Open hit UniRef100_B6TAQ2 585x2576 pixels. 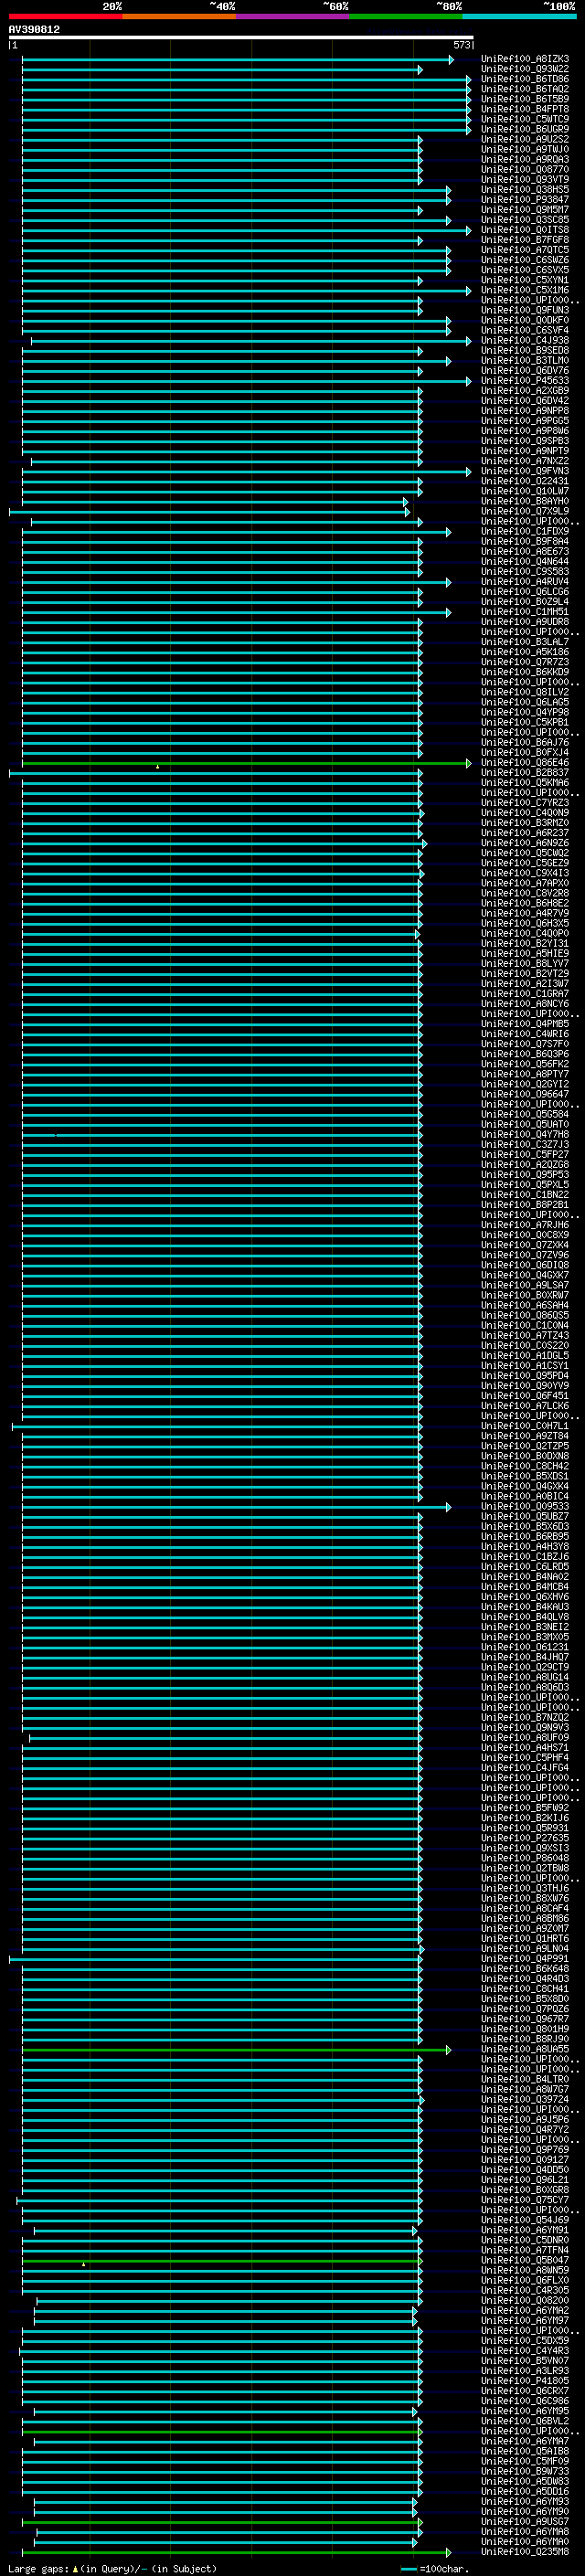pyautogui.click(x=525, y=90)
